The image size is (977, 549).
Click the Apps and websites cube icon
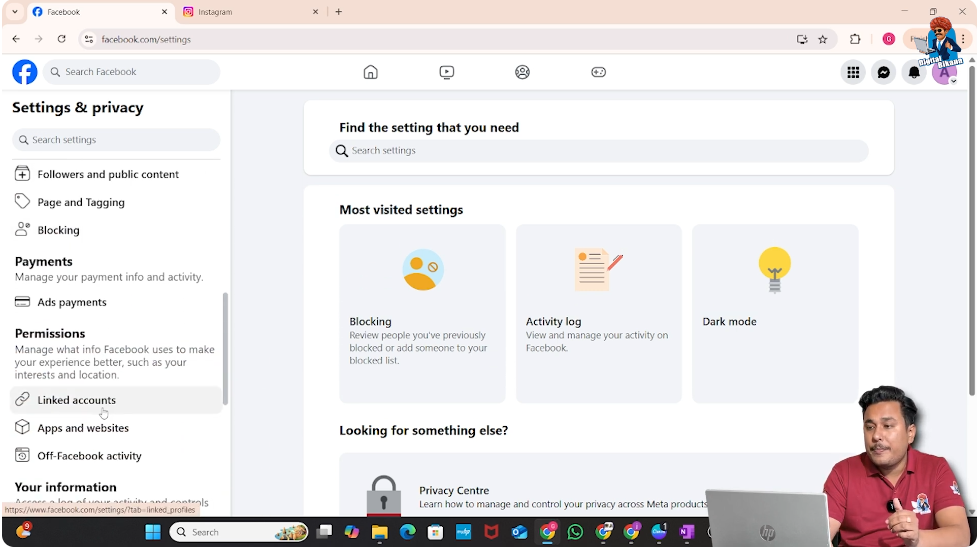click(x=22, y=427)
